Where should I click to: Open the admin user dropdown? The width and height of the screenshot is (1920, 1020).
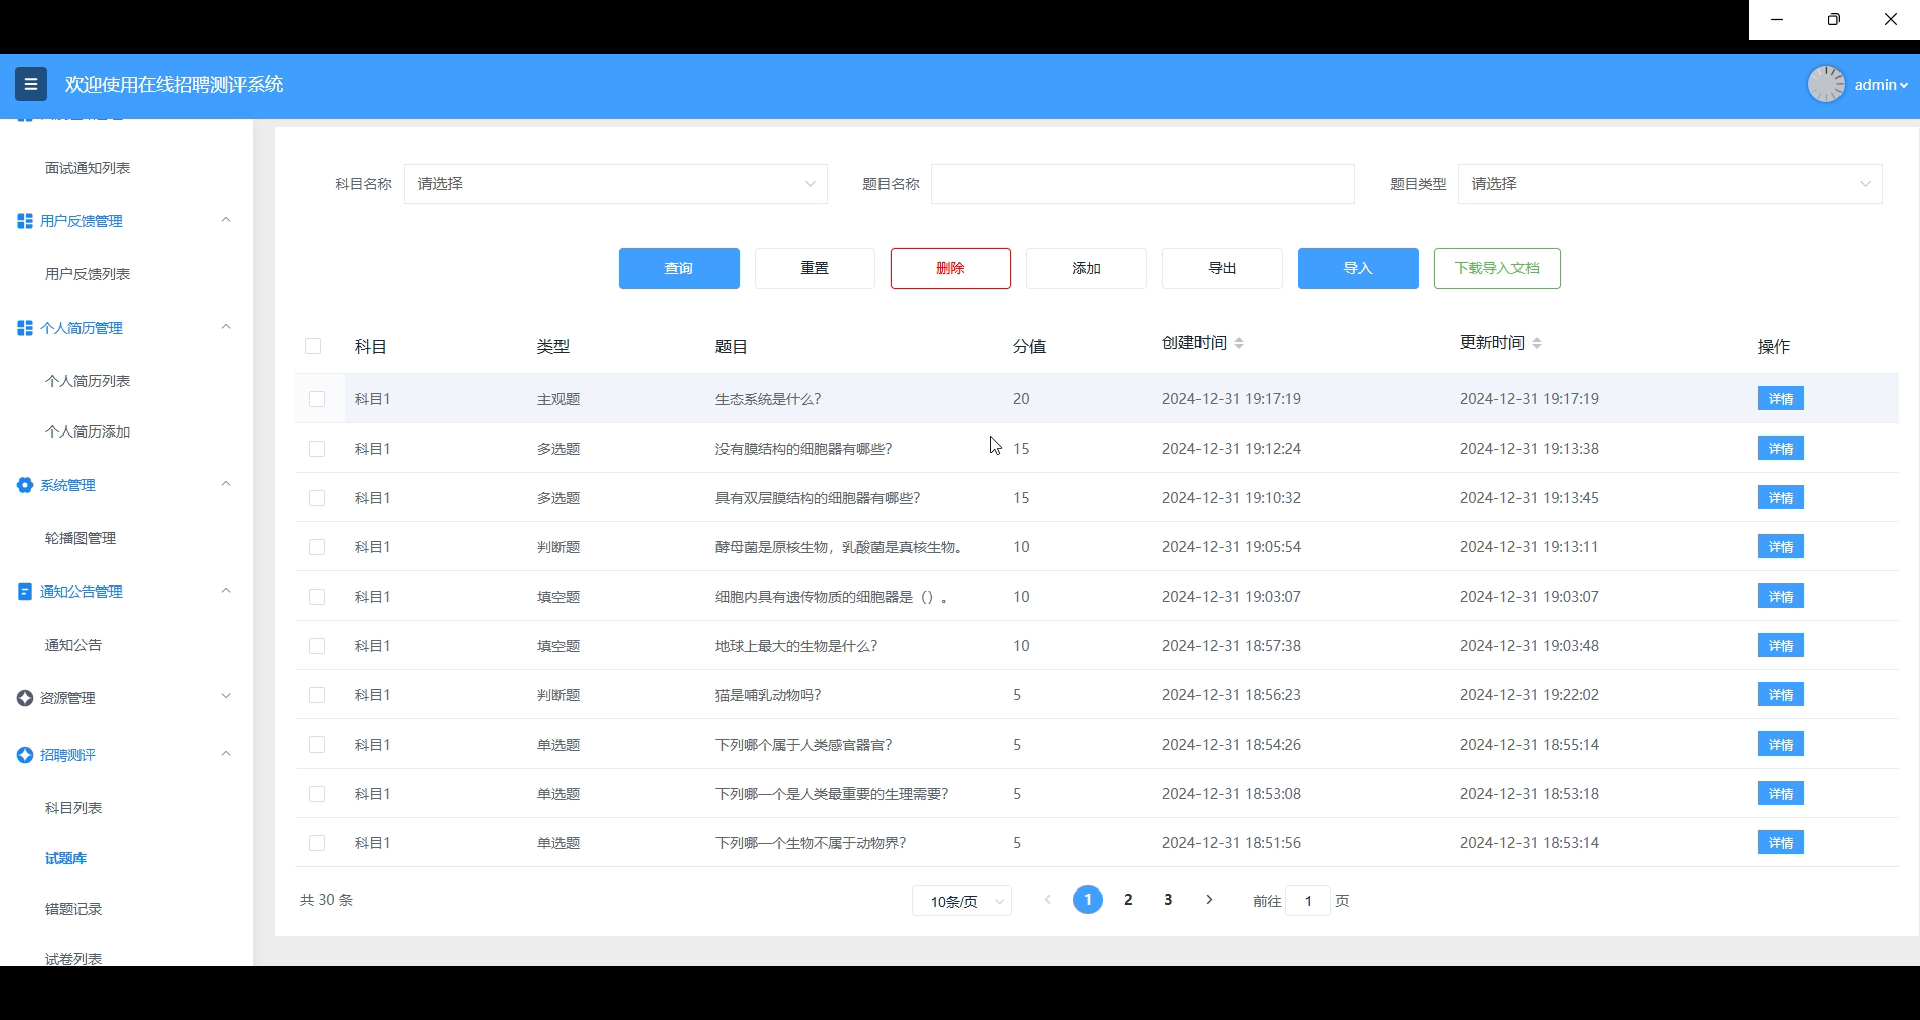coord(1881,85)
